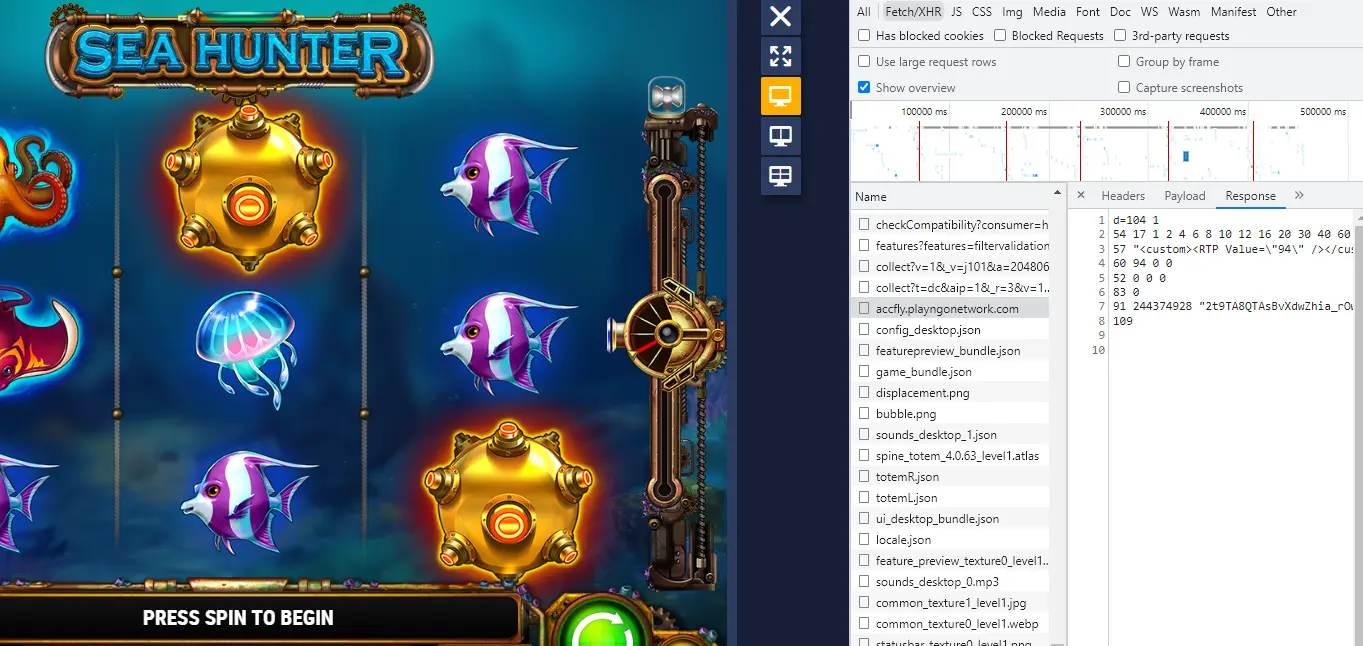The width and height of the screenshot is (1363, 646).
Task: Click the brass gauge dial beside the reels
Action: pyautogui.click(x=668, y=334)
